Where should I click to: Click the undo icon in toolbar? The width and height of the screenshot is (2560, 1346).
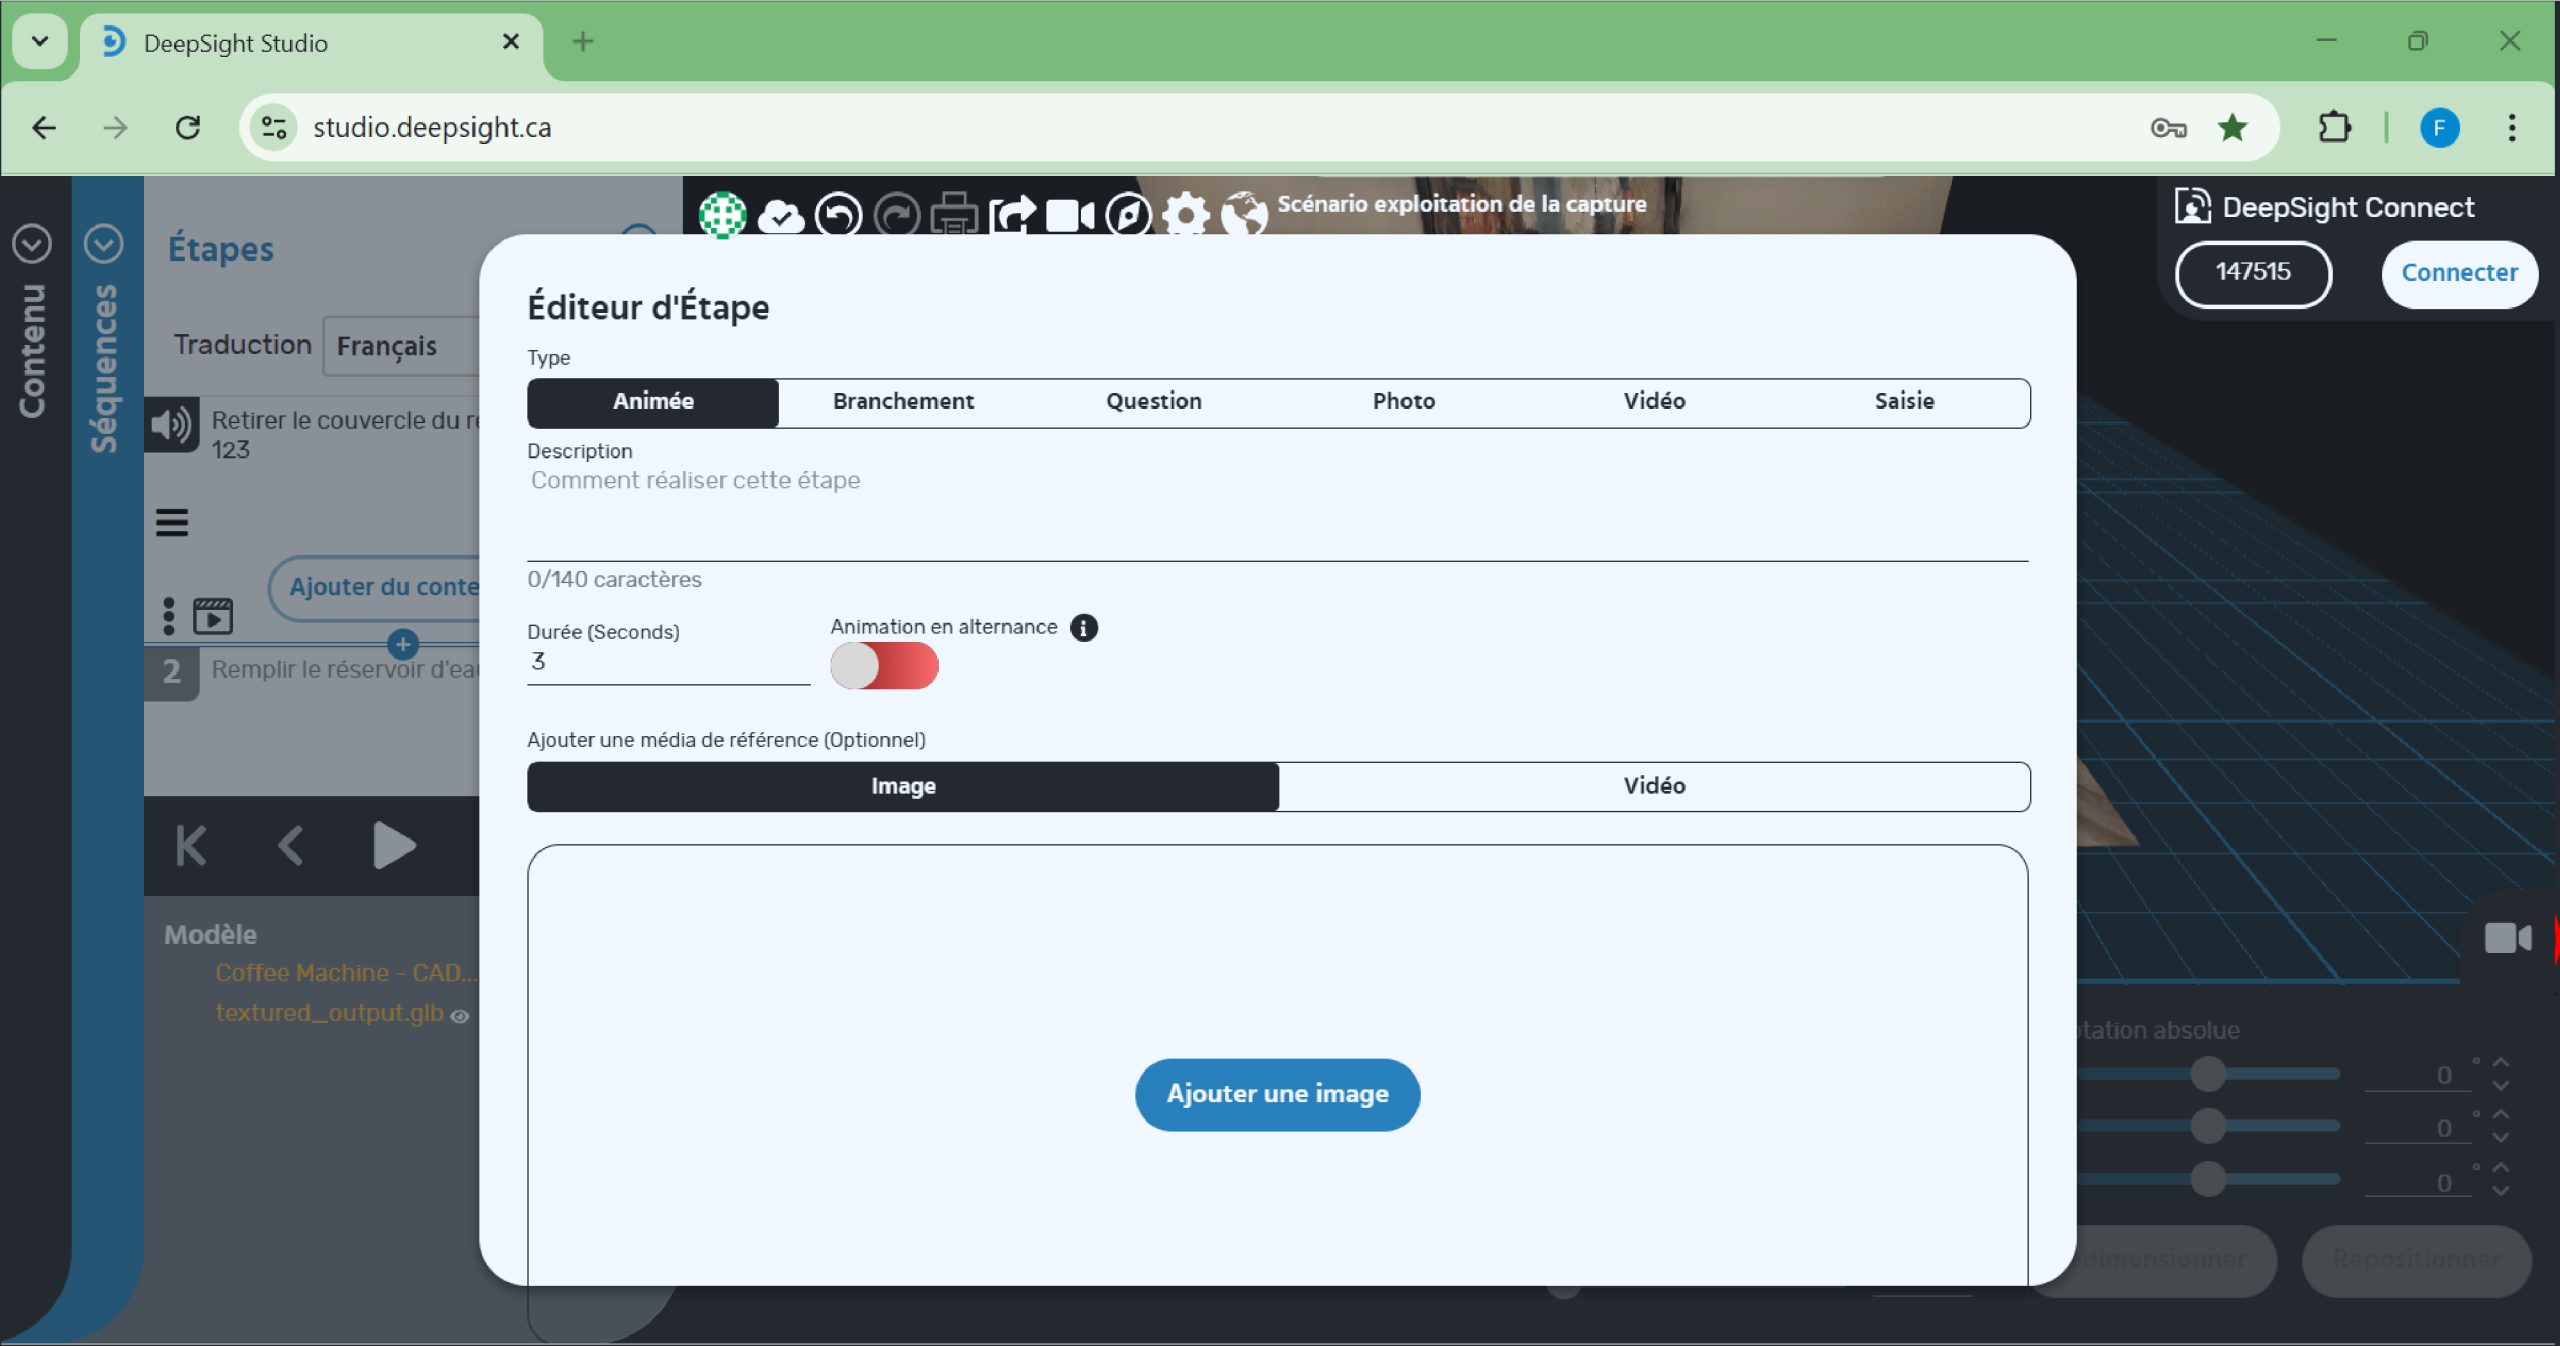(838, 215)
